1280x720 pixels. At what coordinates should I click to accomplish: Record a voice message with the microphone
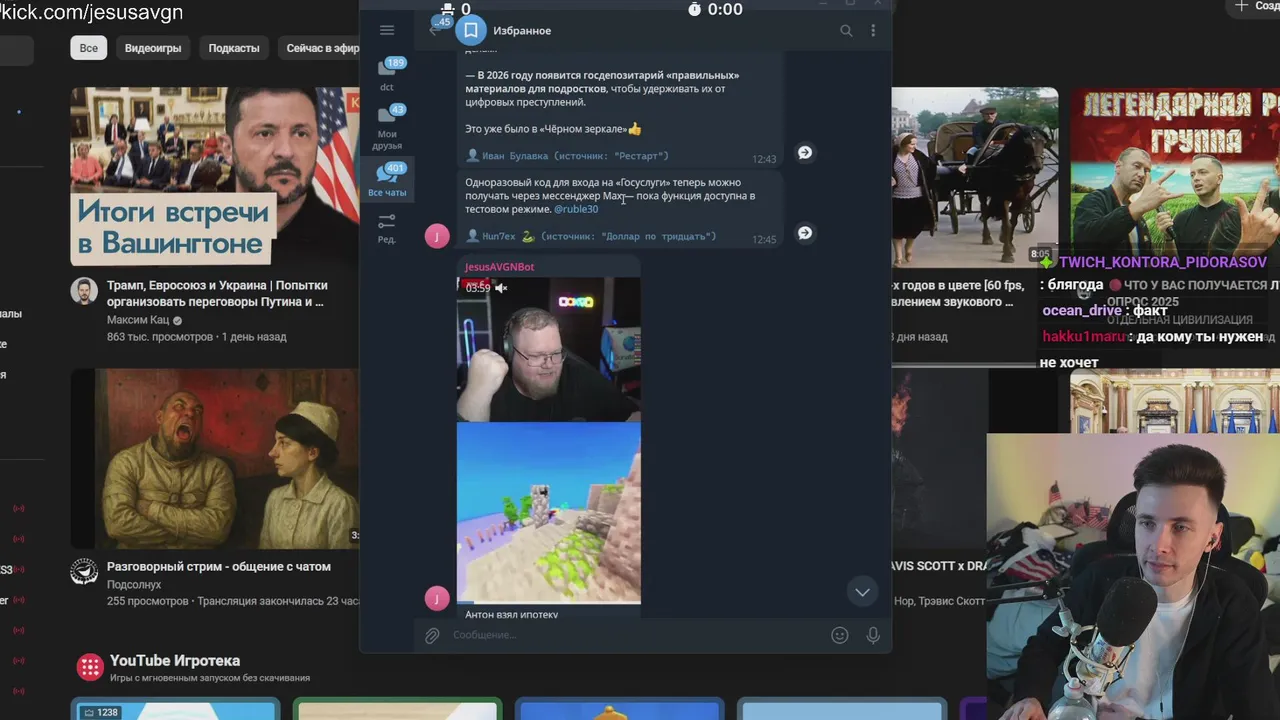[873, 635]
